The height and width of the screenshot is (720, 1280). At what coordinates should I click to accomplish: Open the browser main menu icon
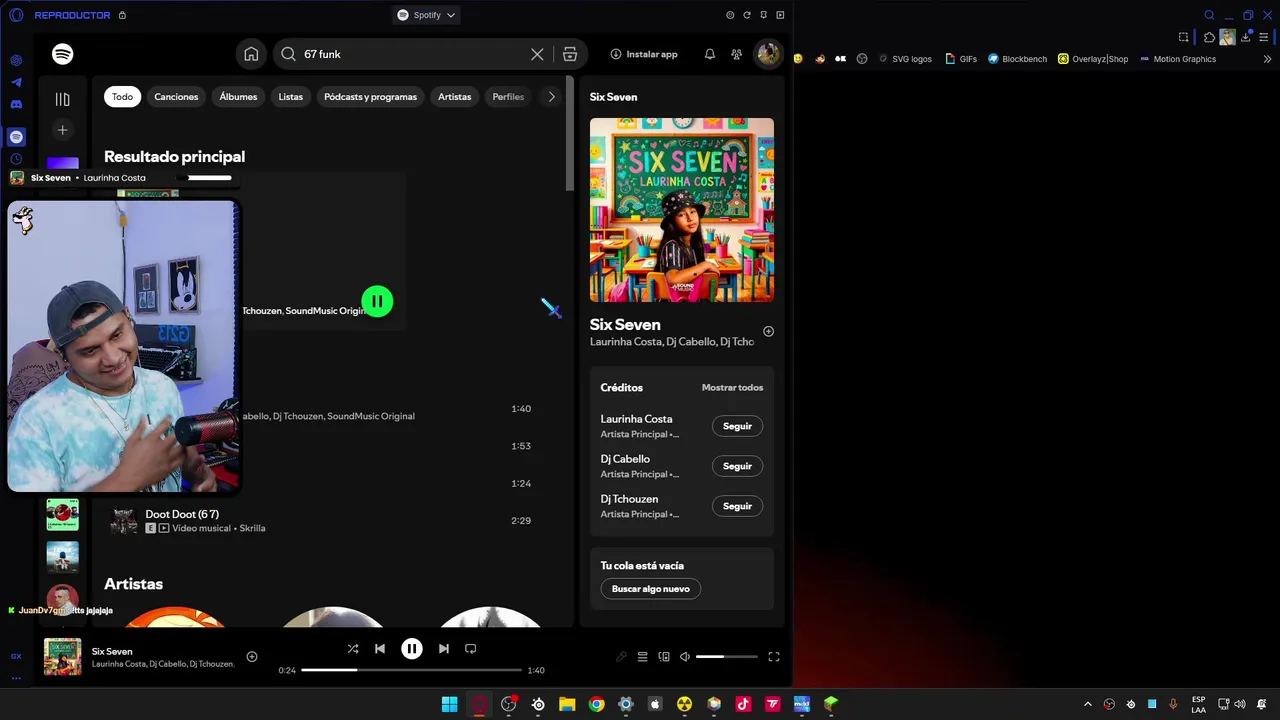tap(1265, 37)
